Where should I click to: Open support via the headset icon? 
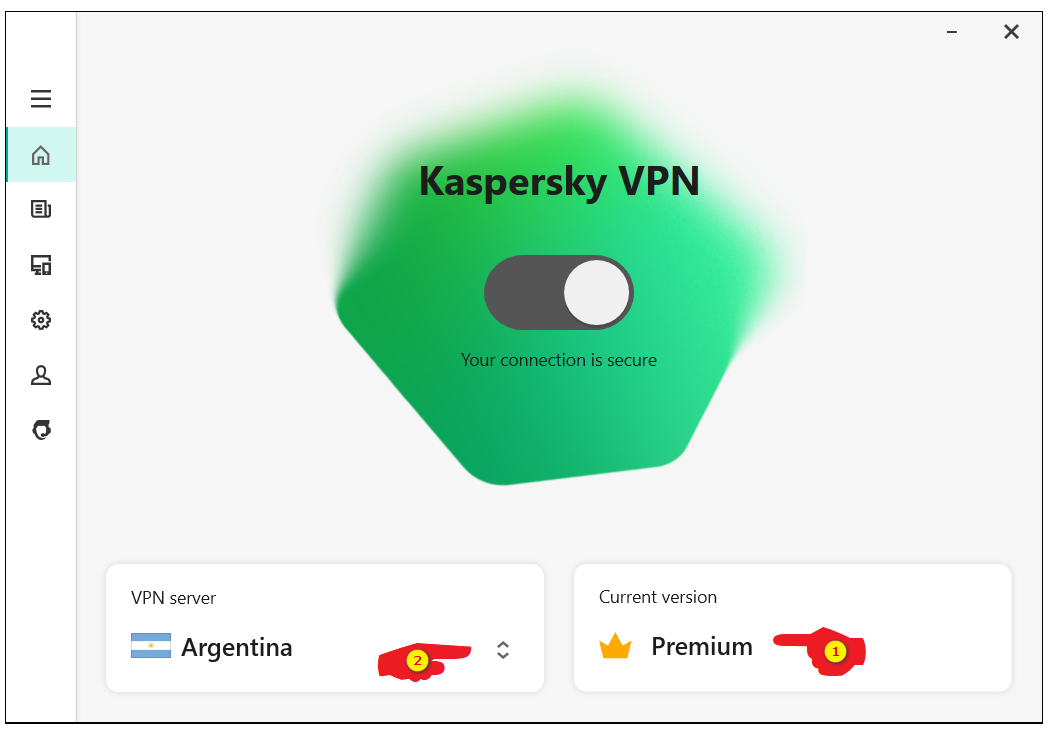(x=40, y=430)
